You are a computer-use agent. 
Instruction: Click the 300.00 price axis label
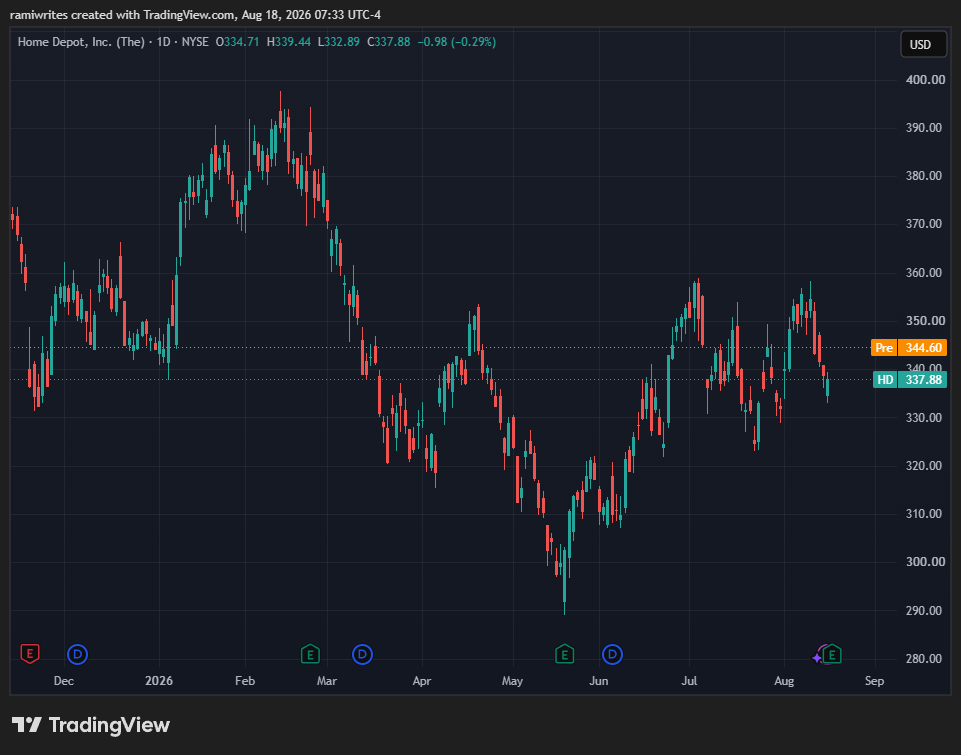click(x=925, y=562)
